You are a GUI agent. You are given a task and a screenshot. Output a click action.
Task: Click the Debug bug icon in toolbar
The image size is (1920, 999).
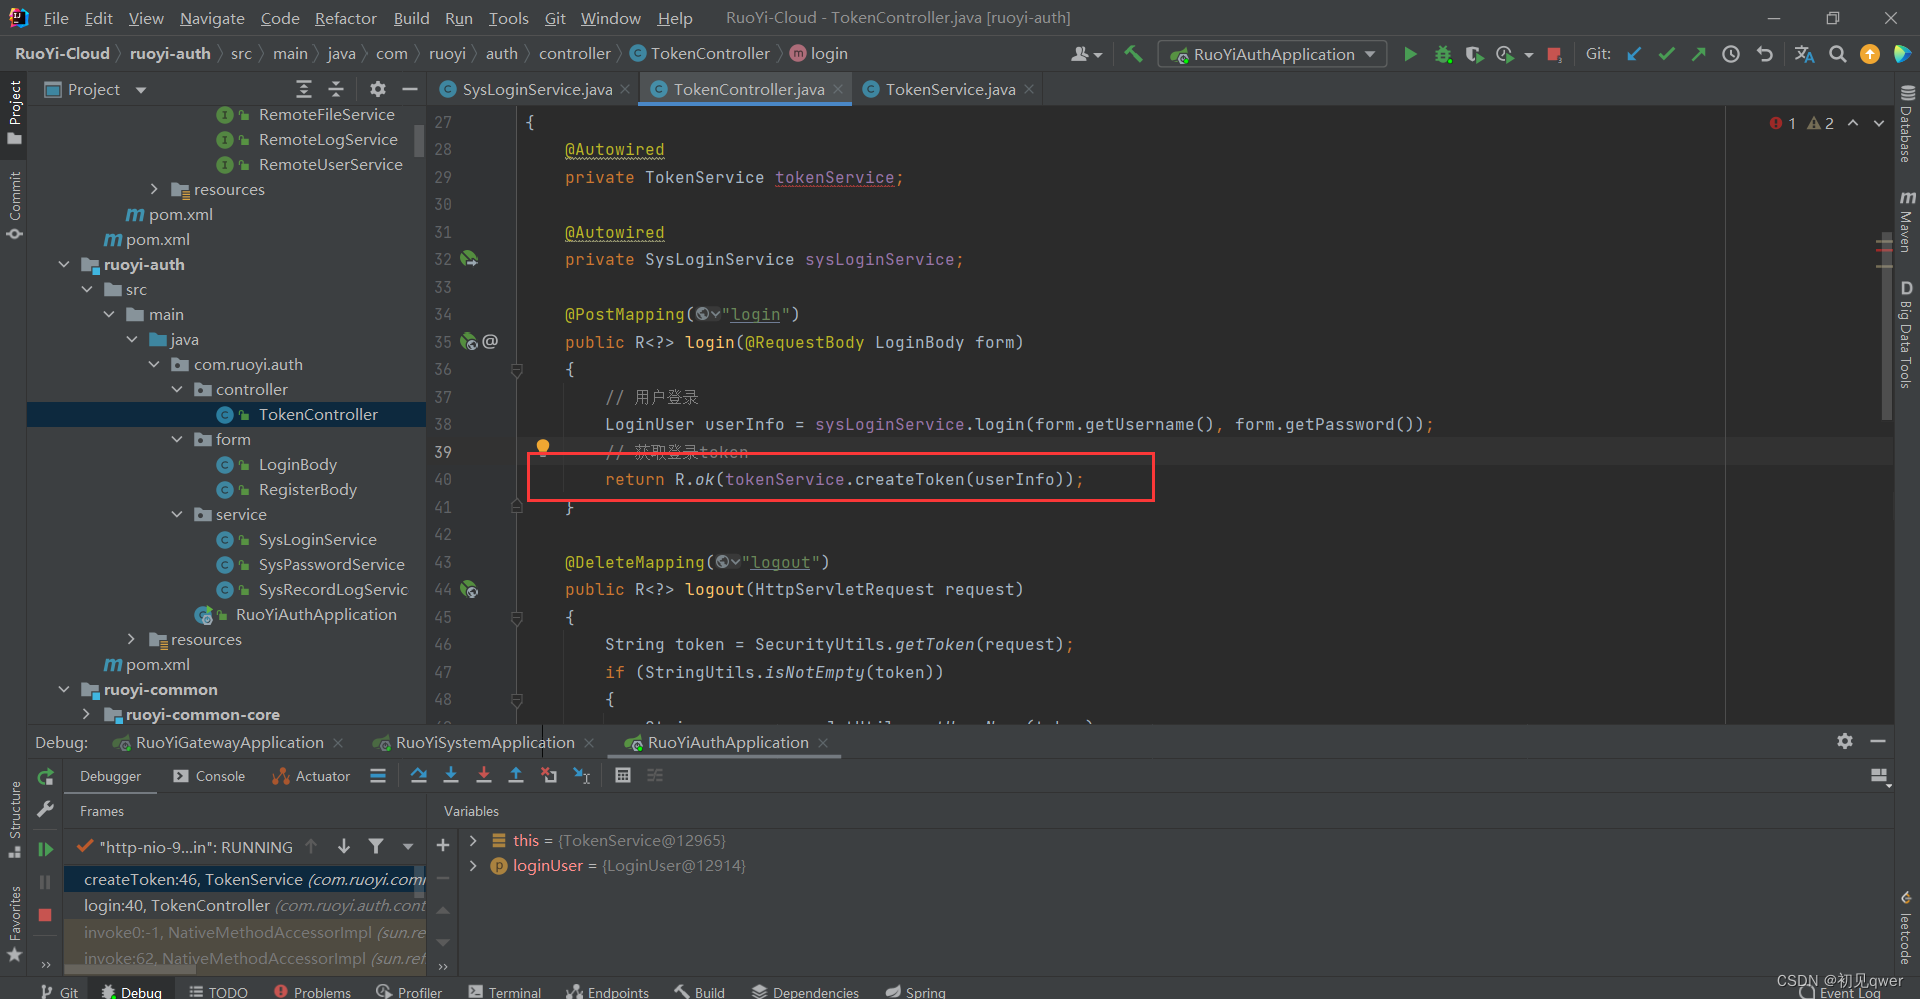coord(1443,54)
